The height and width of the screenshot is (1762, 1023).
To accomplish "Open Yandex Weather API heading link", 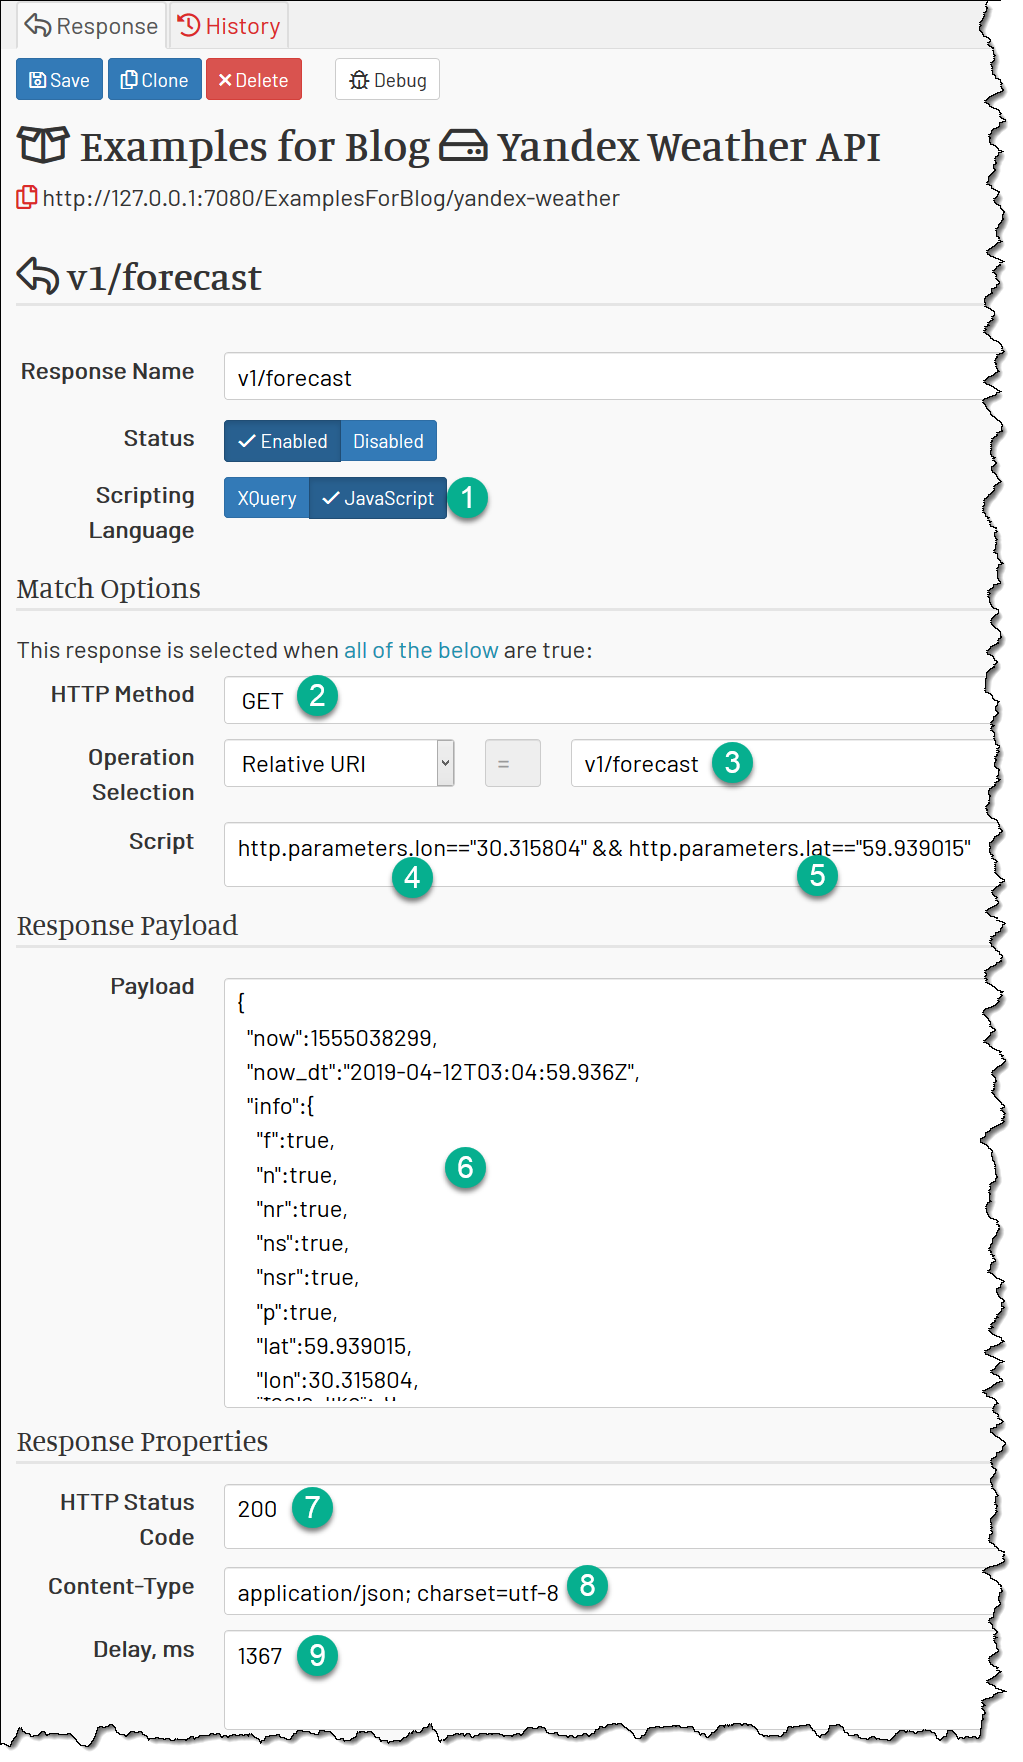I will (x=689, y=147).
